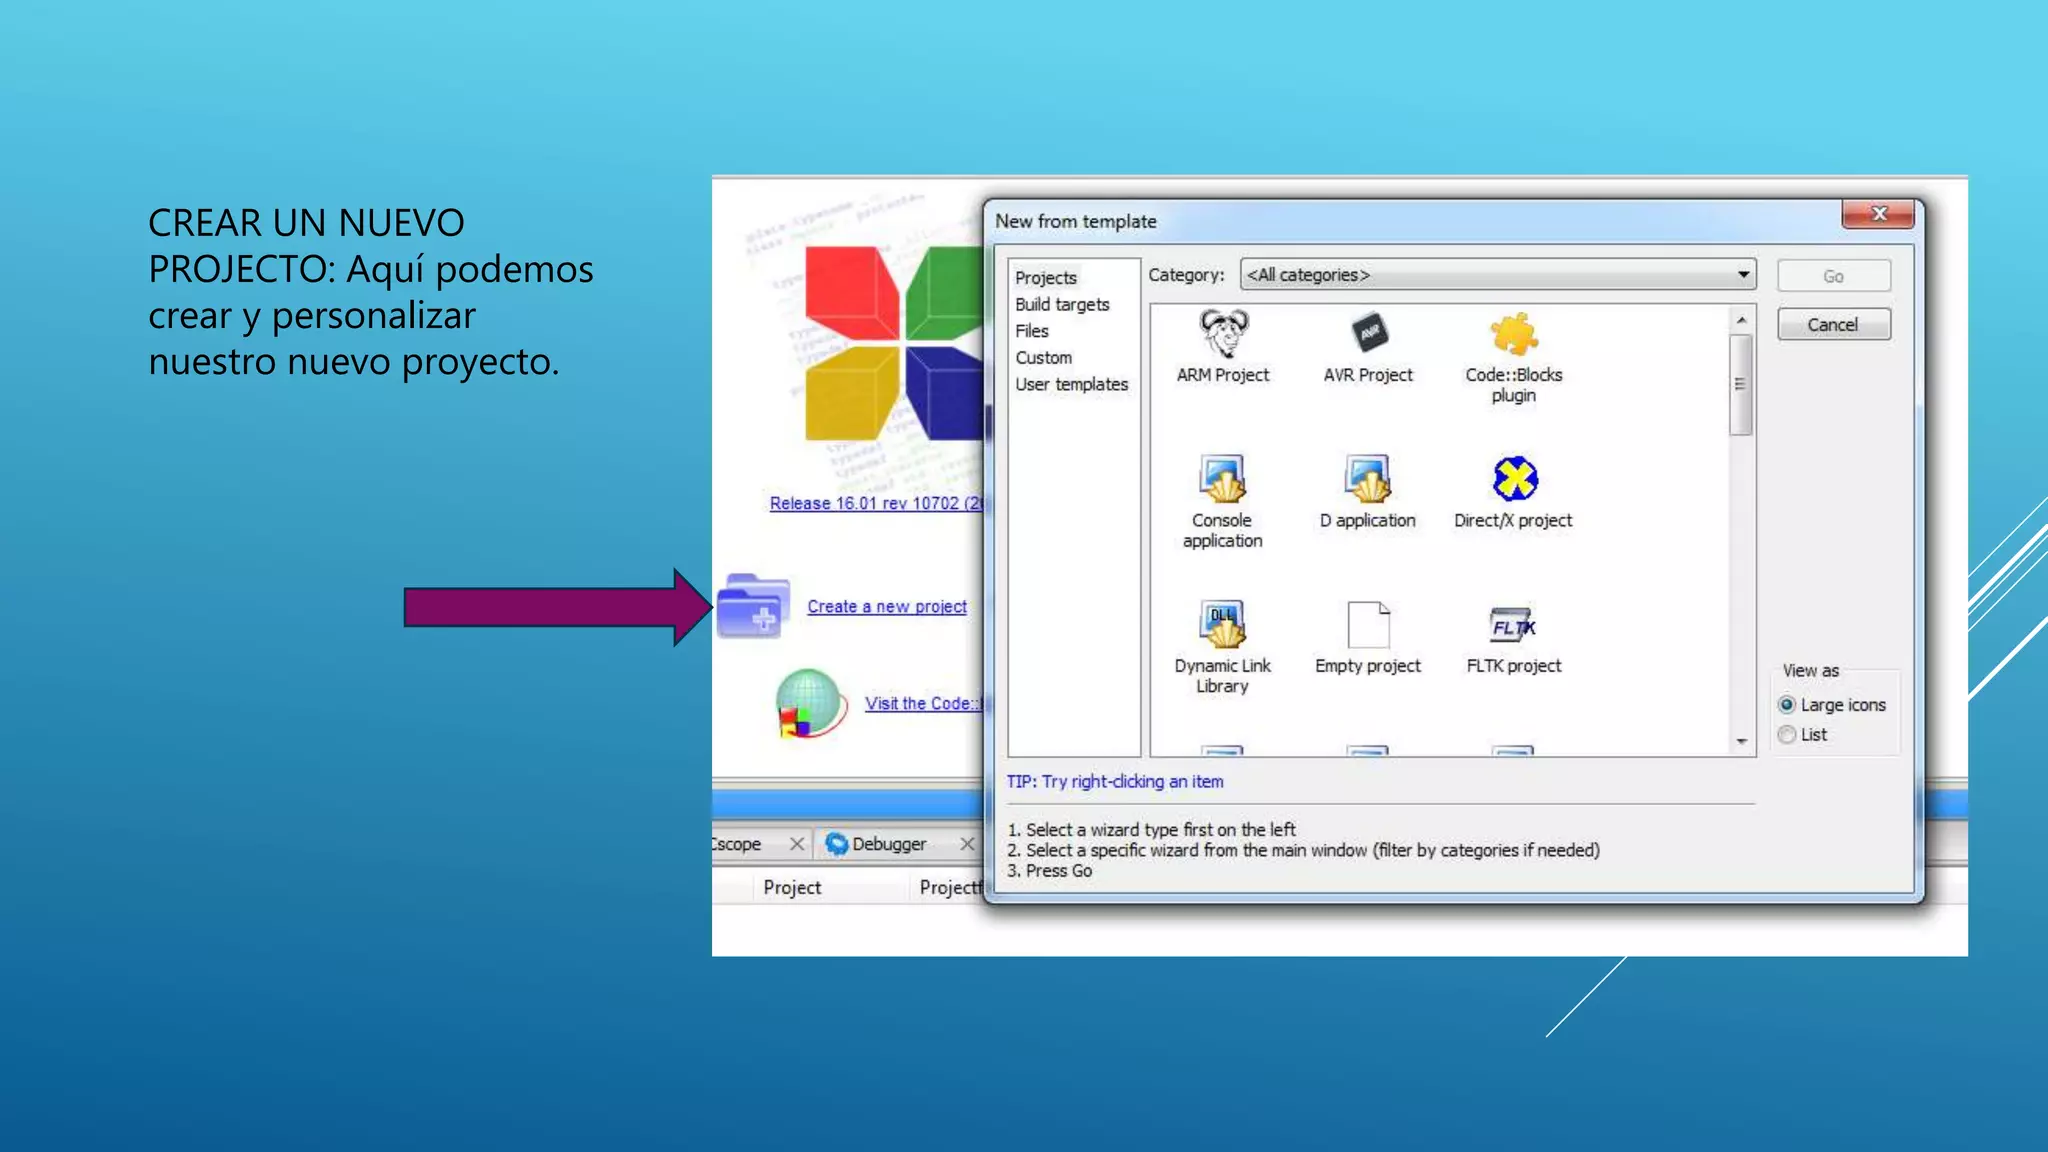Select Build targets in wizard list
Image resolution: width=2048 pixels, height=1152 pixels.
pyautogui.click(x=1062, y=305)
